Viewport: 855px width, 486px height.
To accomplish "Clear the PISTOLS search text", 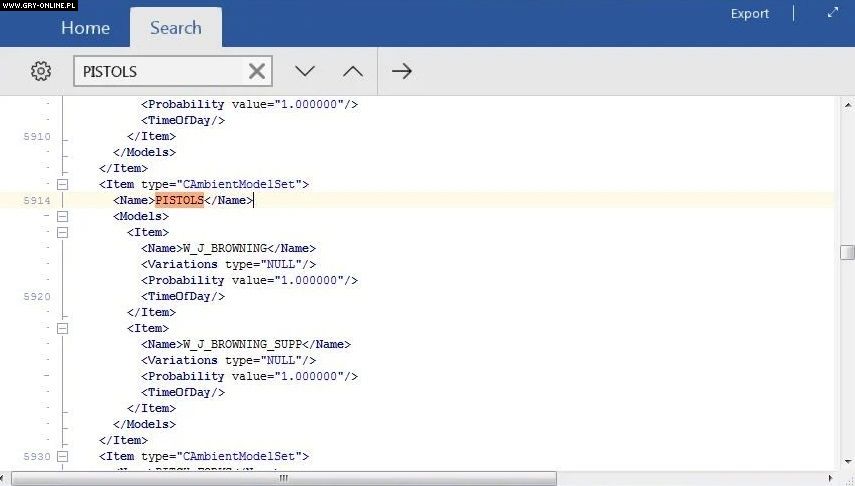I will pos(257,71).
